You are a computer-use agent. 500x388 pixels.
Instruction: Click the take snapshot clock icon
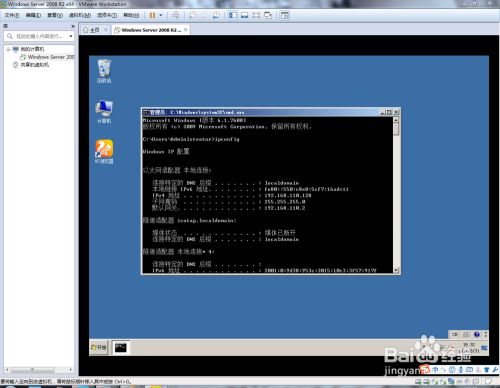193,15
